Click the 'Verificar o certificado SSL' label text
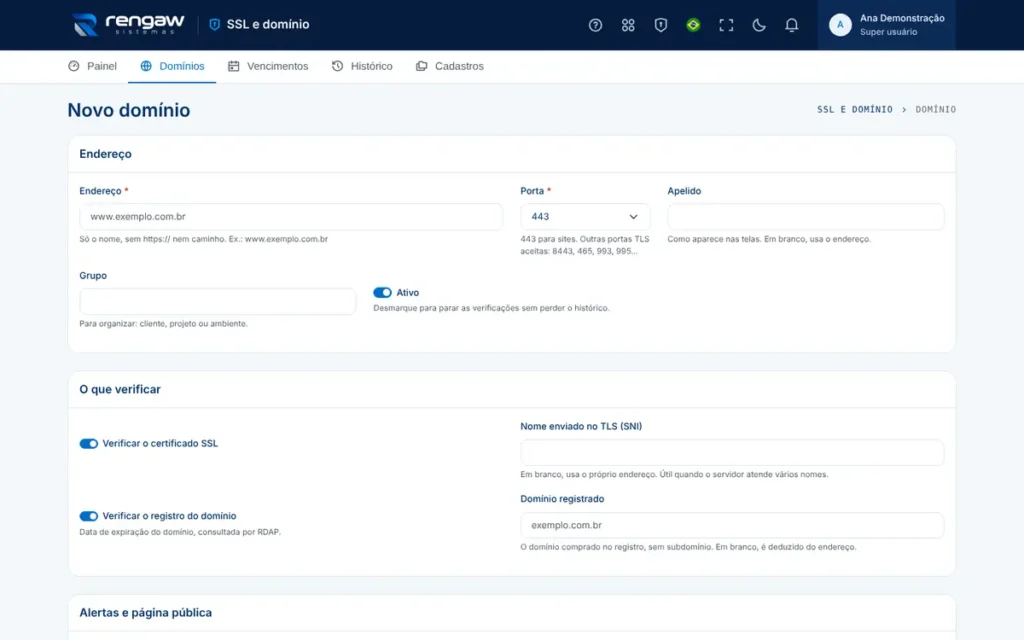 160,443
